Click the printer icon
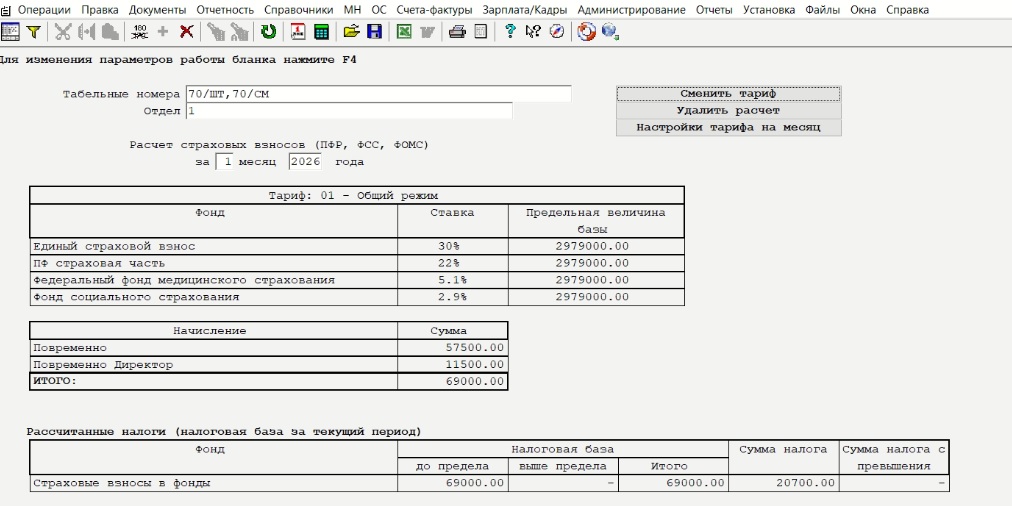Screen dimensions: 1012x506 (457, 32)
